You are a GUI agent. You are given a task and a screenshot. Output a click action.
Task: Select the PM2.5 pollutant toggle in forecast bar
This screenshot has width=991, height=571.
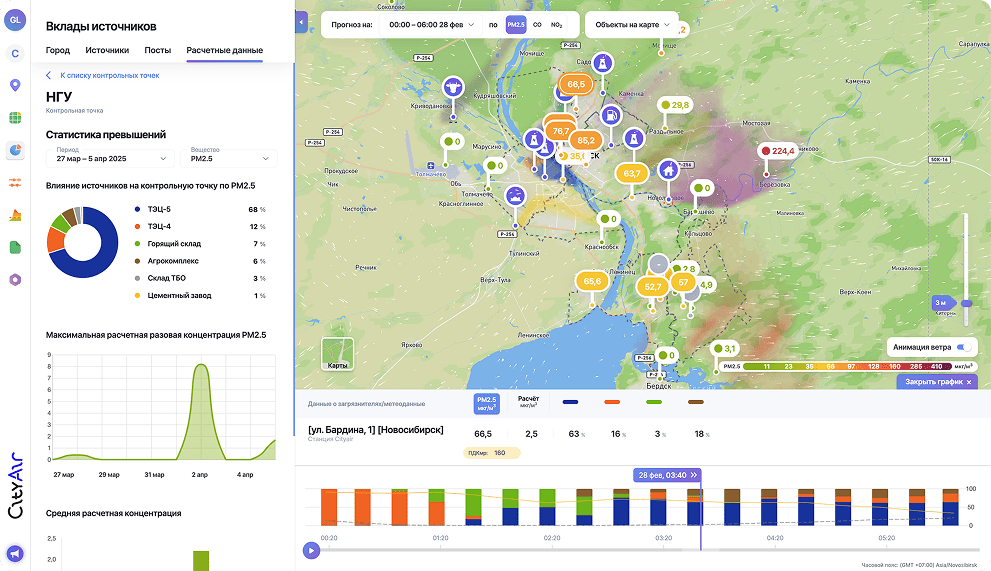coord(516,24)
